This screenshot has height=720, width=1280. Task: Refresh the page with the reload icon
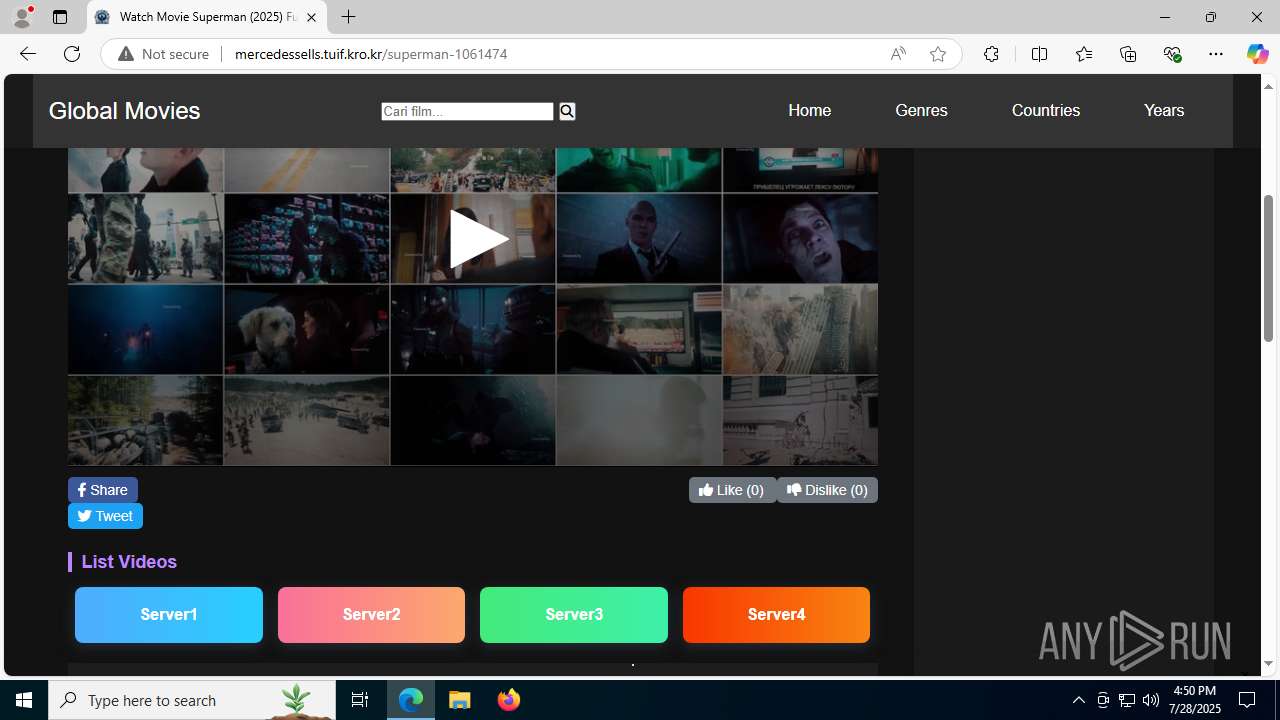[72, 54]
